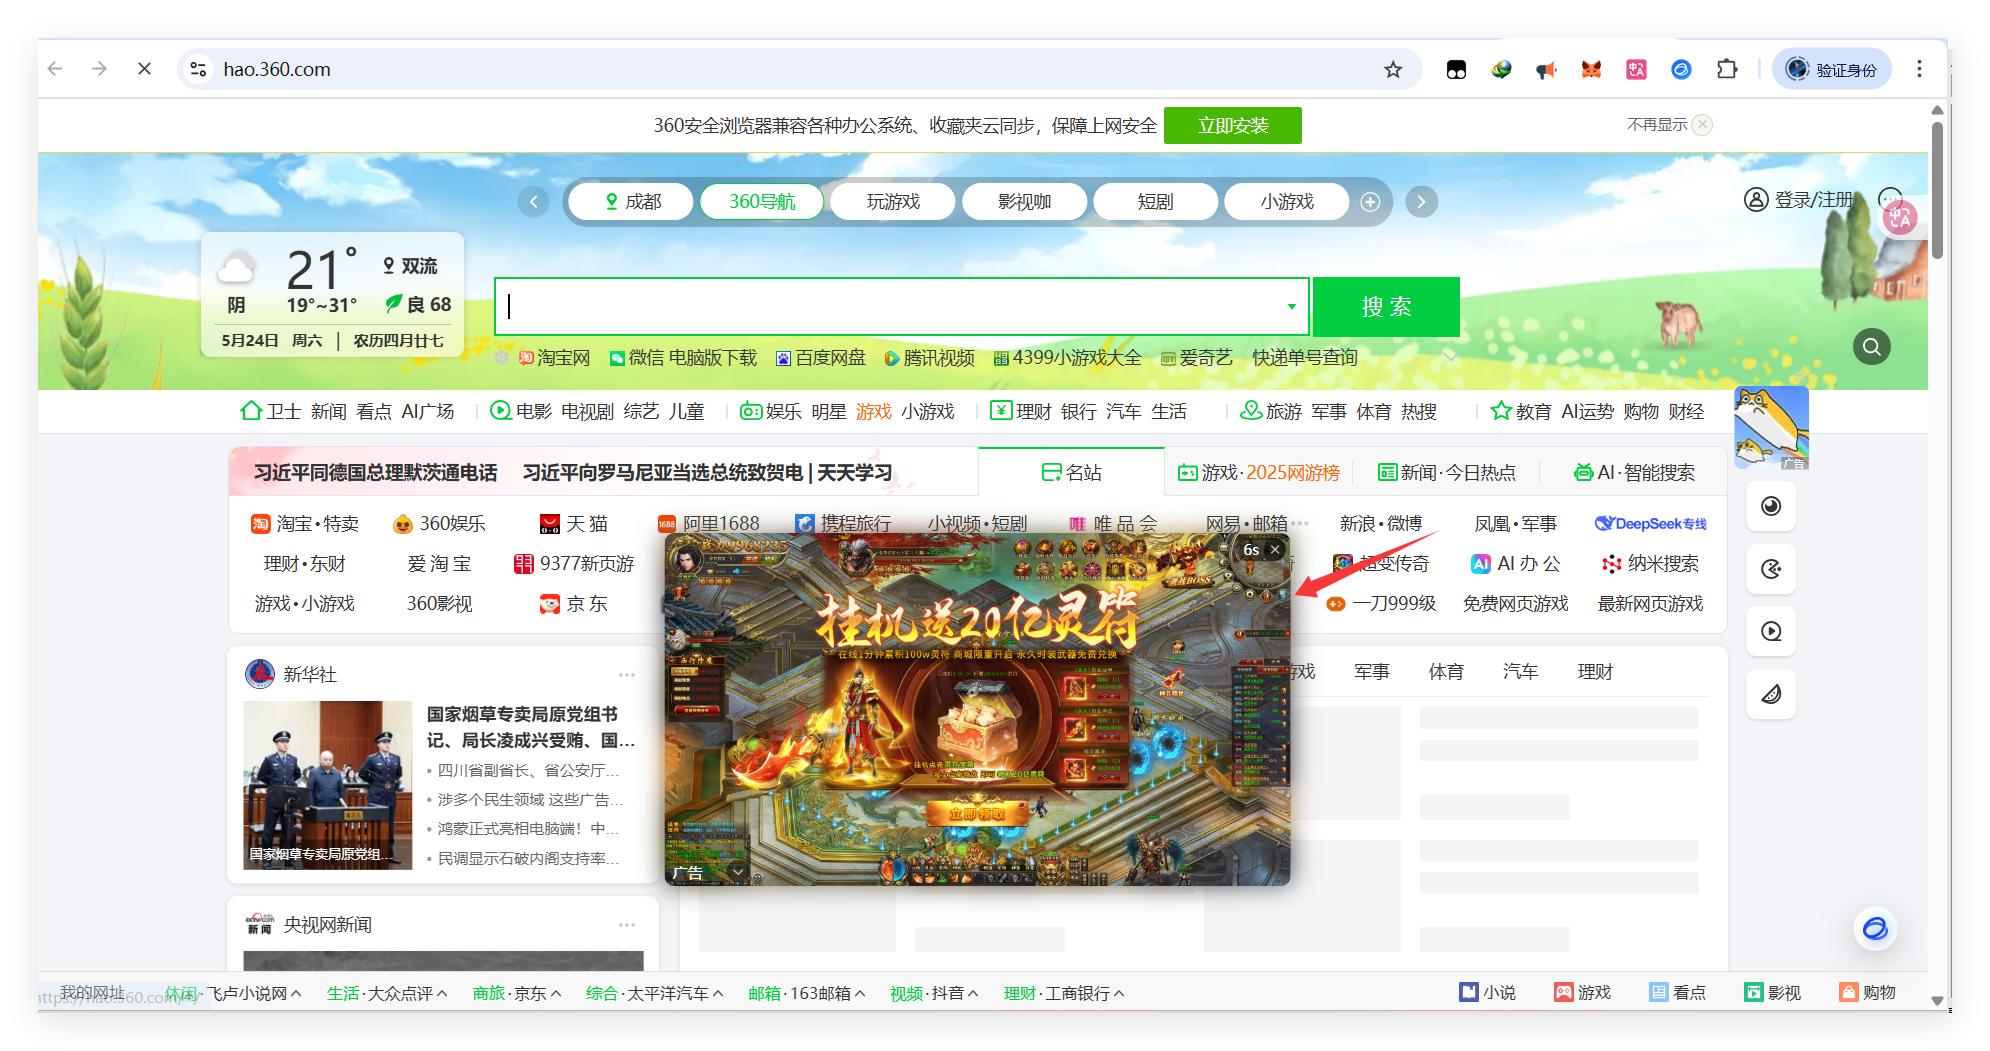This screenshot has width=1990, height=1051.
Task: Open 央视网新闻 card more options dots
Action: click(x=627, y=925)
